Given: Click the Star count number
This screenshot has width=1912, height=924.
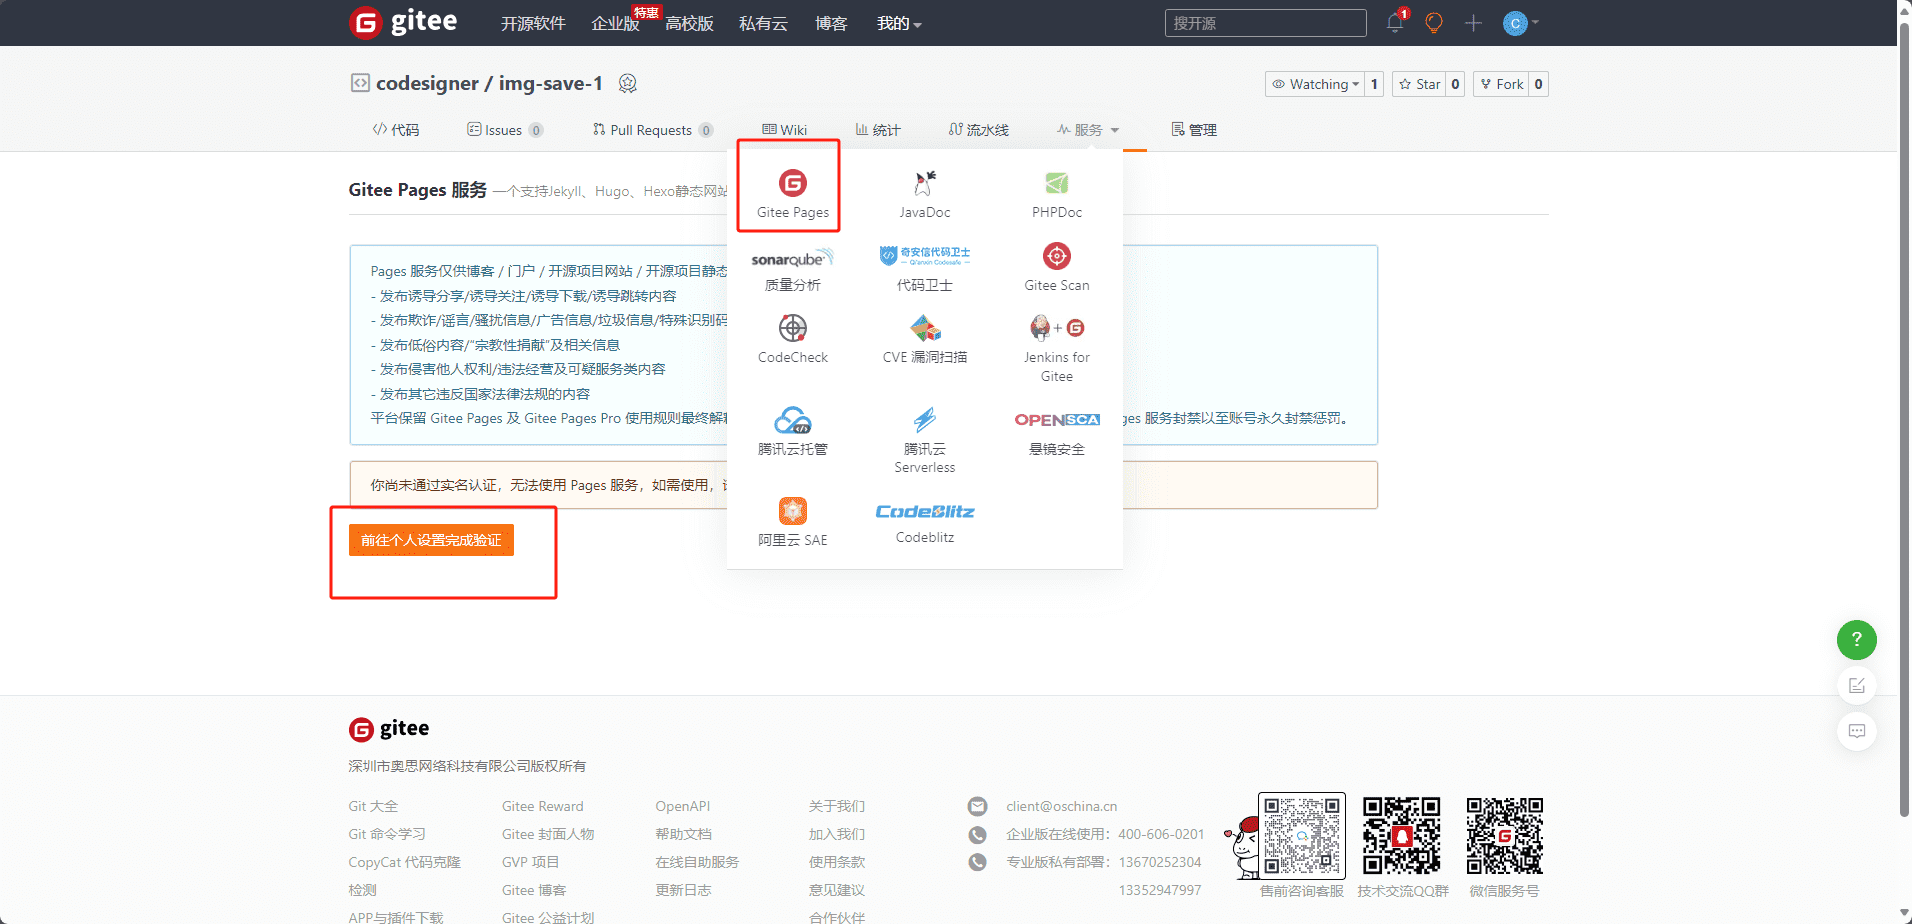Looking at the screenshot, I should coord(1455,84).
